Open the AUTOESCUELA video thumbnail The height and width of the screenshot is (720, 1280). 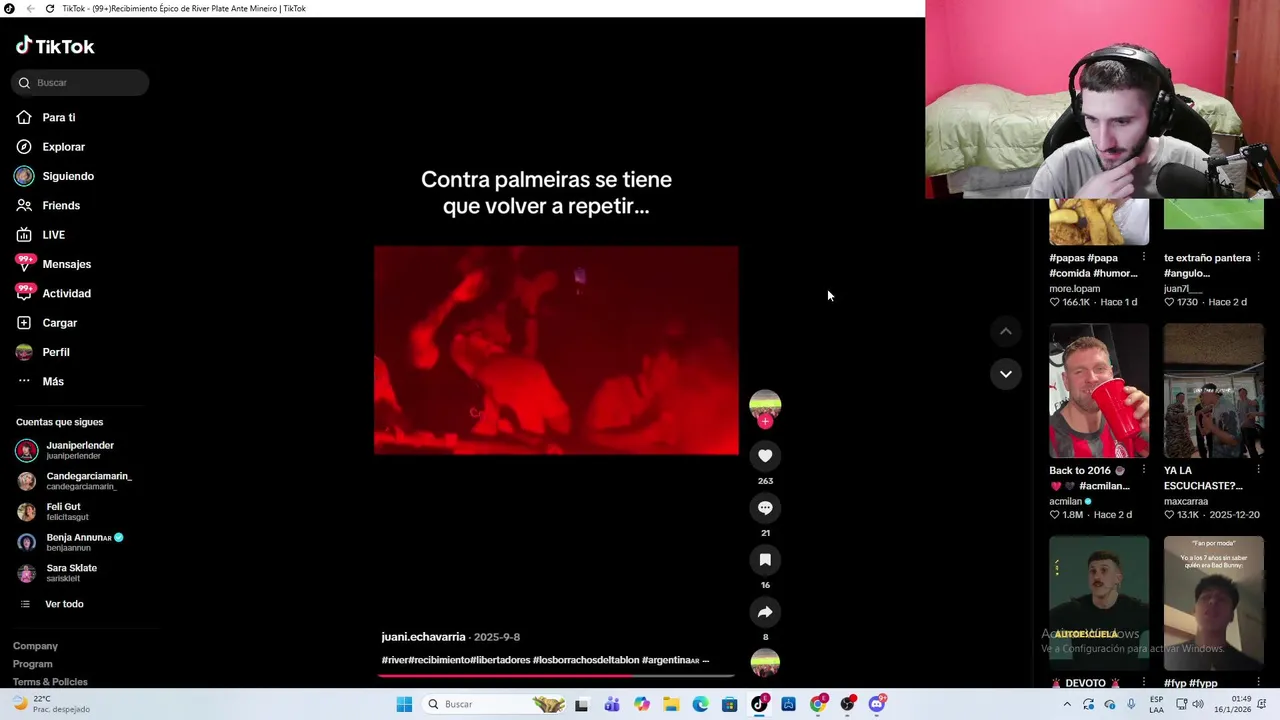coord(1099,603)
